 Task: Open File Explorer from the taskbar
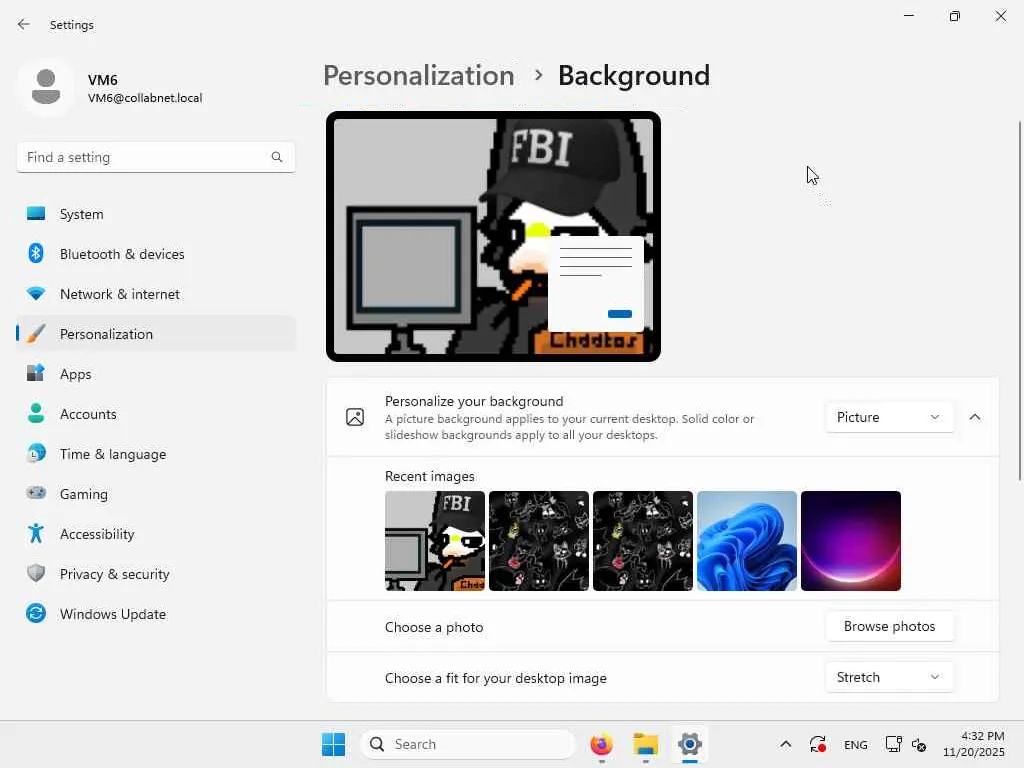pos(645,744)
